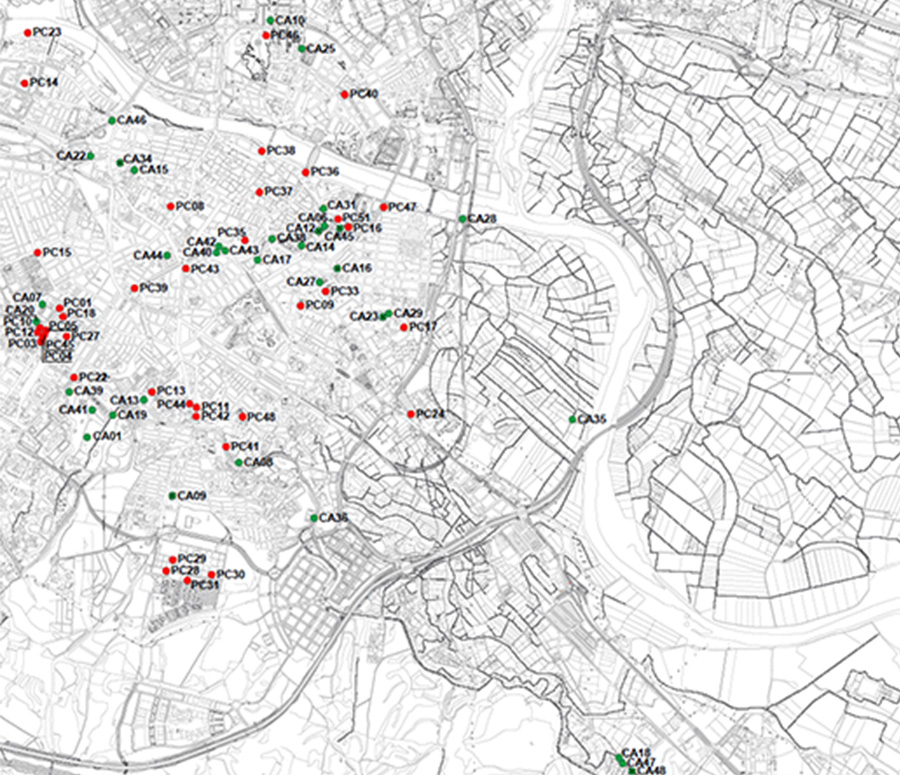Click the red PC39 map point
The width and height of the screenshot is (900, 775).
[x=135, y=288]
